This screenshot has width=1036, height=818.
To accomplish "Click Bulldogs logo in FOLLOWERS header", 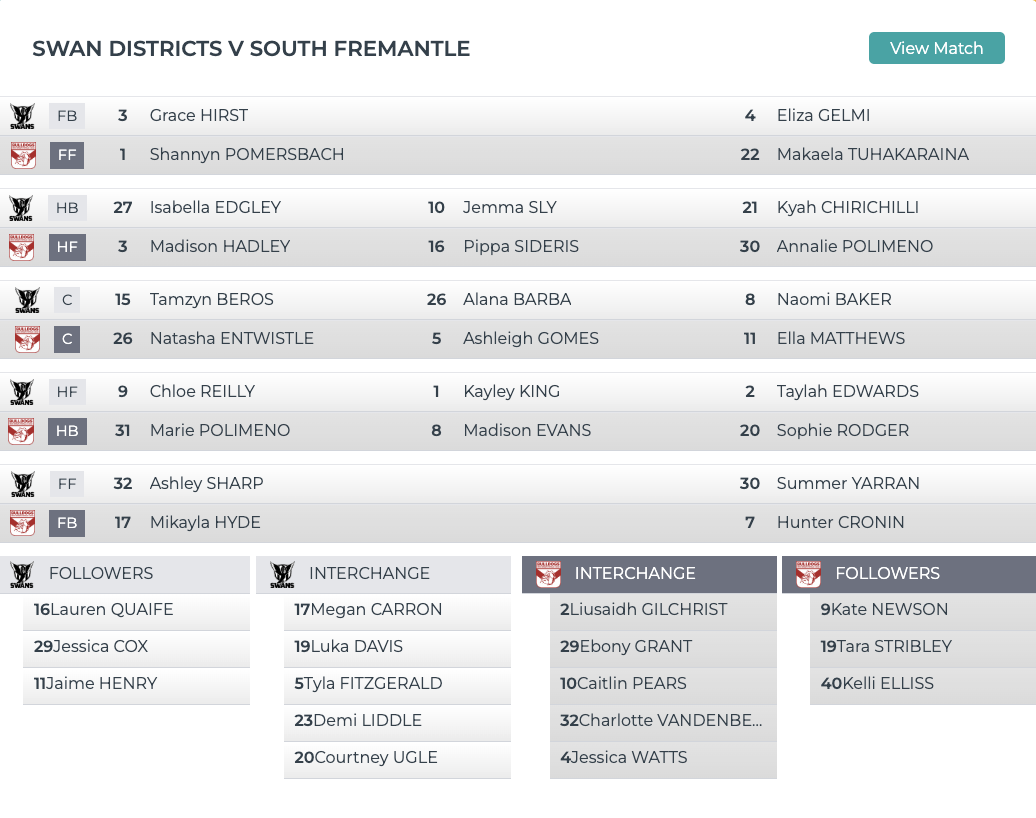I will (x=808, y=574).
